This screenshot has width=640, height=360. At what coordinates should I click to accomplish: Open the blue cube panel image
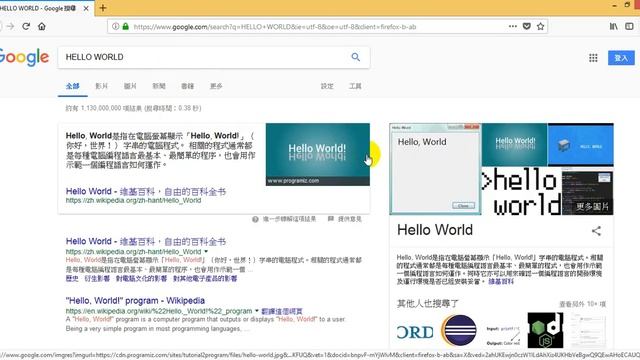[x=580, y=144]
